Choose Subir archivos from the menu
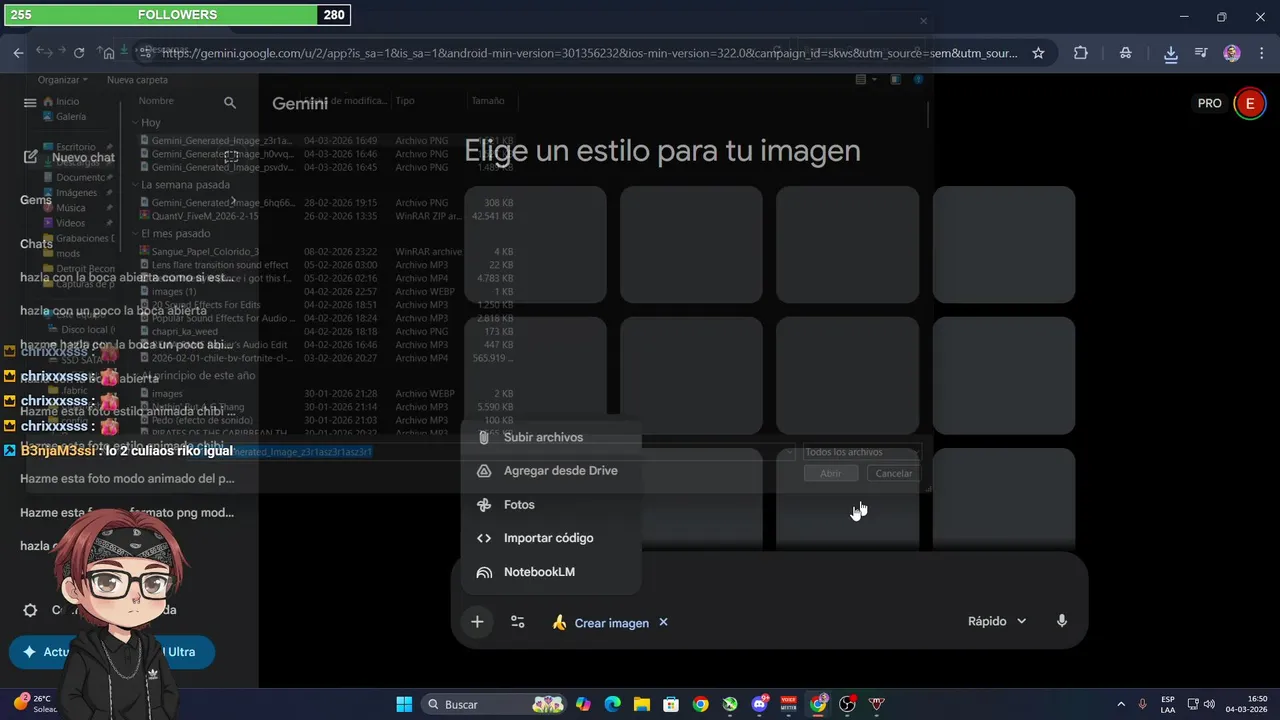The height and width of the screenshot is (720, 1280). [551, 437]
